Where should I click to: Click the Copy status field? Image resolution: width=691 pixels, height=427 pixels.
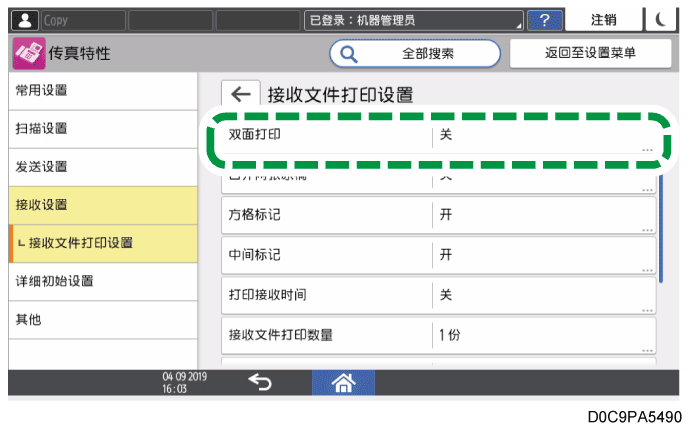coord(83,20)
